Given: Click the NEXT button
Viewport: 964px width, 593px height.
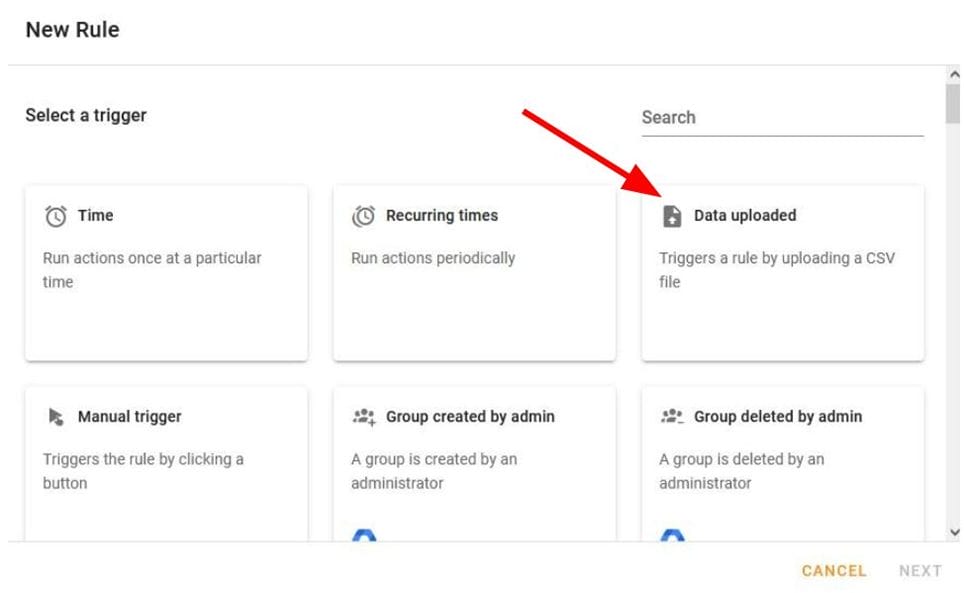Looking at the screenshot, I should (x=921, y=570).
